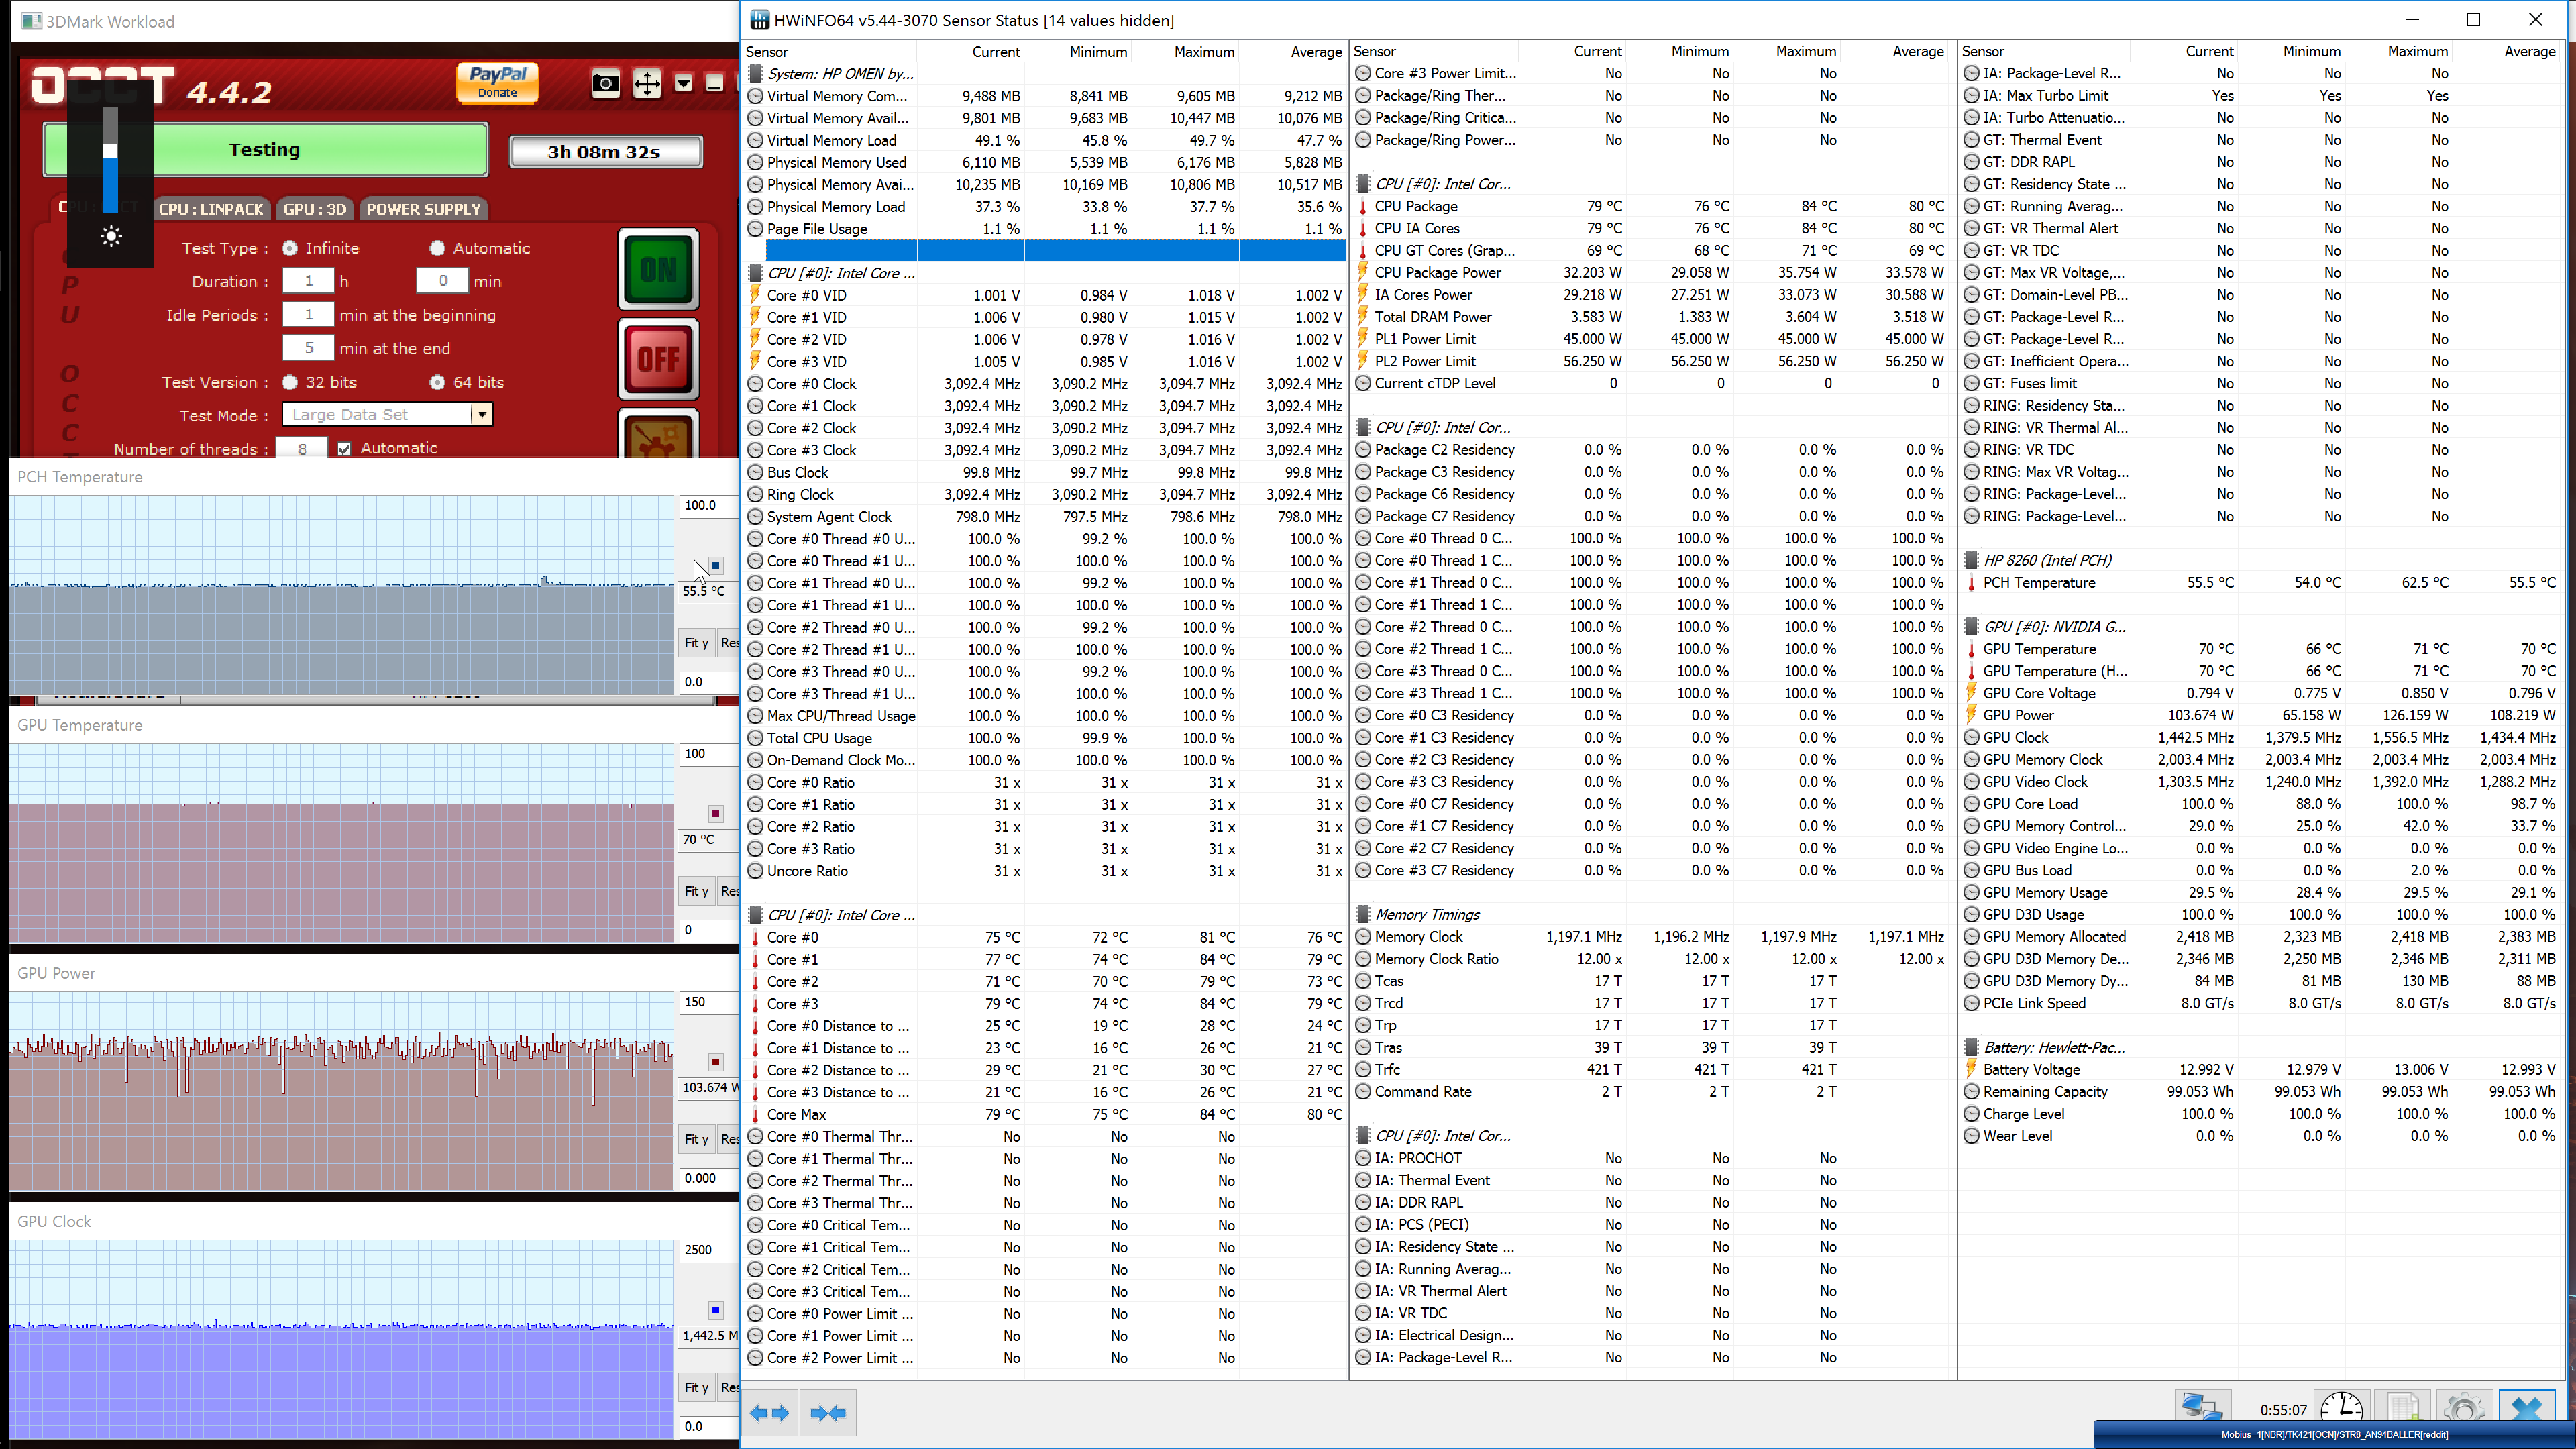Click CPU Package Power lightning icon
2576x1449 pixels.
pos(1363,272)
